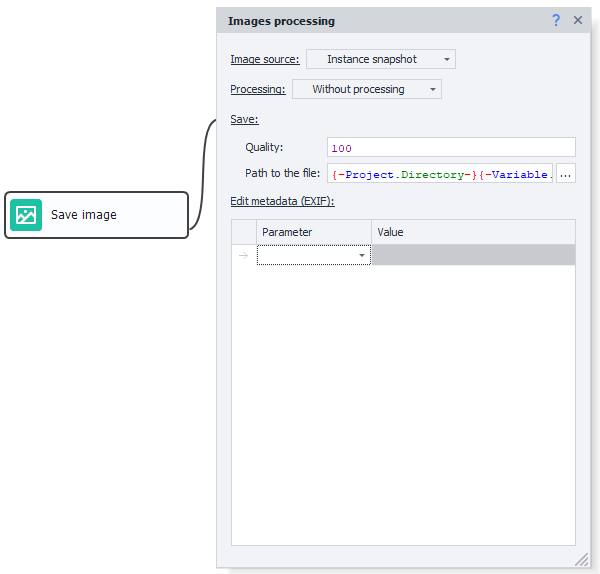
Task: Click the Image source label
Action: tap(264, 60)
